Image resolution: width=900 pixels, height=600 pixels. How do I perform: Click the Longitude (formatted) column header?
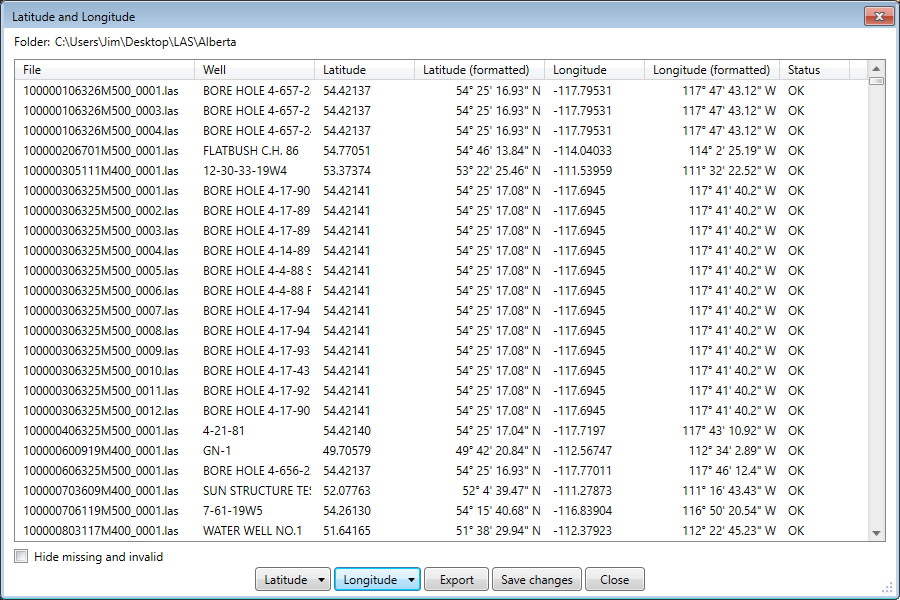[712, 69]
